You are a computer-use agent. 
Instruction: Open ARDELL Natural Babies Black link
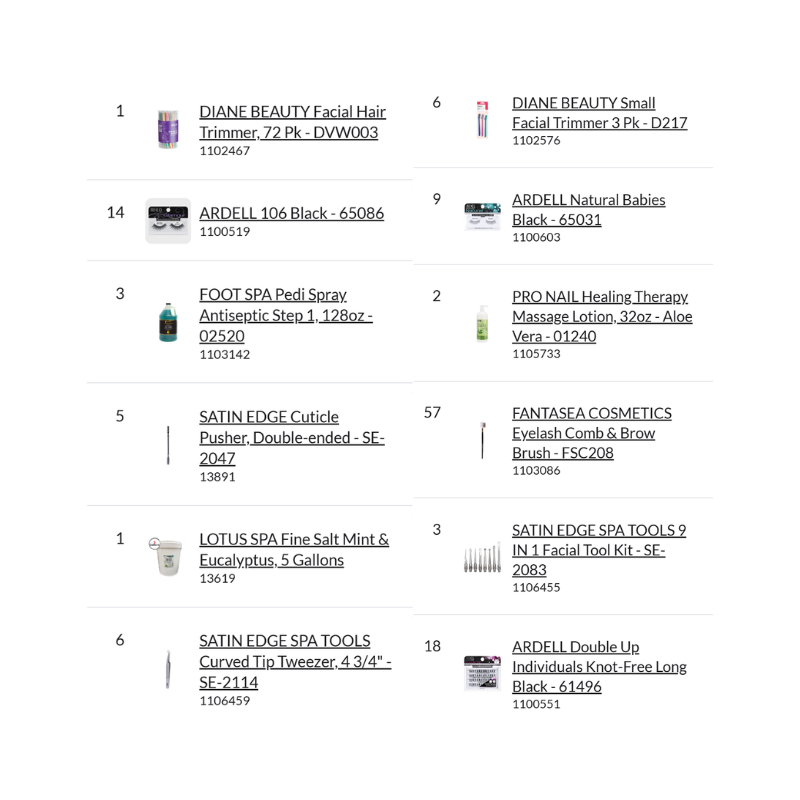pyautogui.click(x=588, y=209)
